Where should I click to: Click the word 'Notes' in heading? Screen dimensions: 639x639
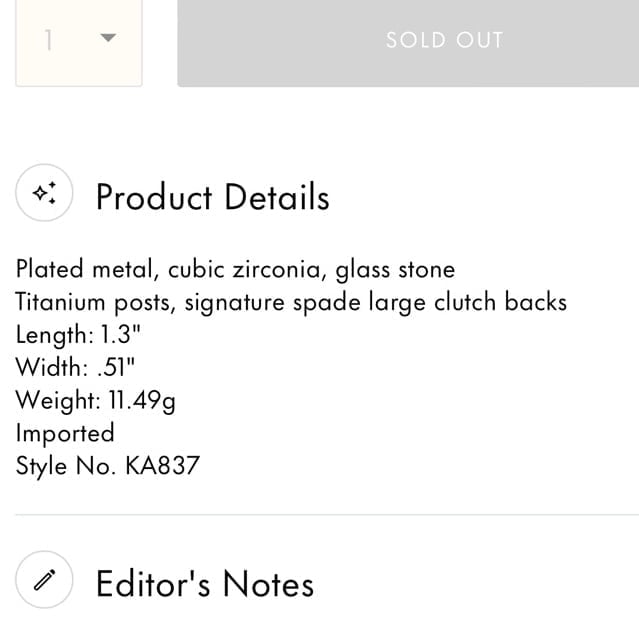pos(269,584)
